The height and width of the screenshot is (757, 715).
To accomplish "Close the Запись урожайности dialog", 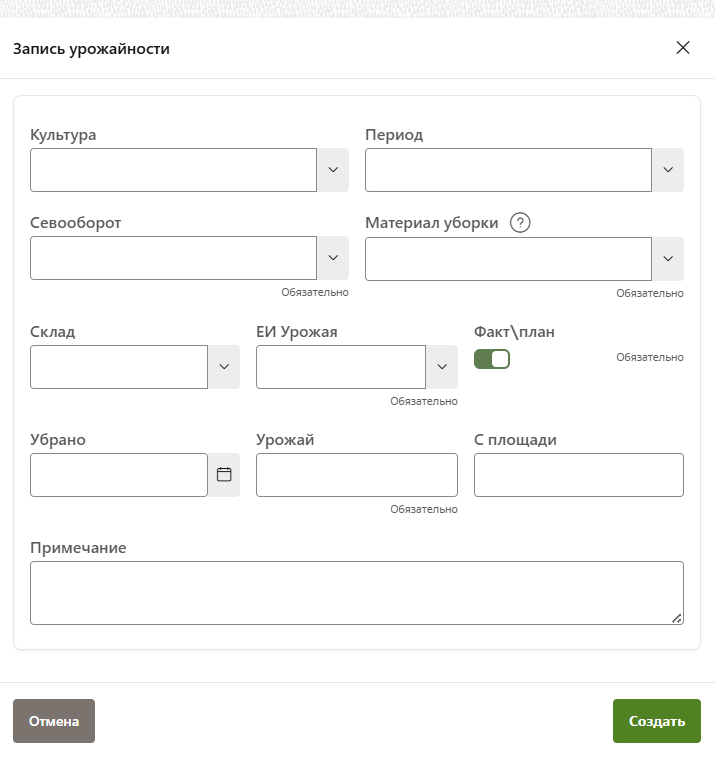I will [x=683, y=48].
